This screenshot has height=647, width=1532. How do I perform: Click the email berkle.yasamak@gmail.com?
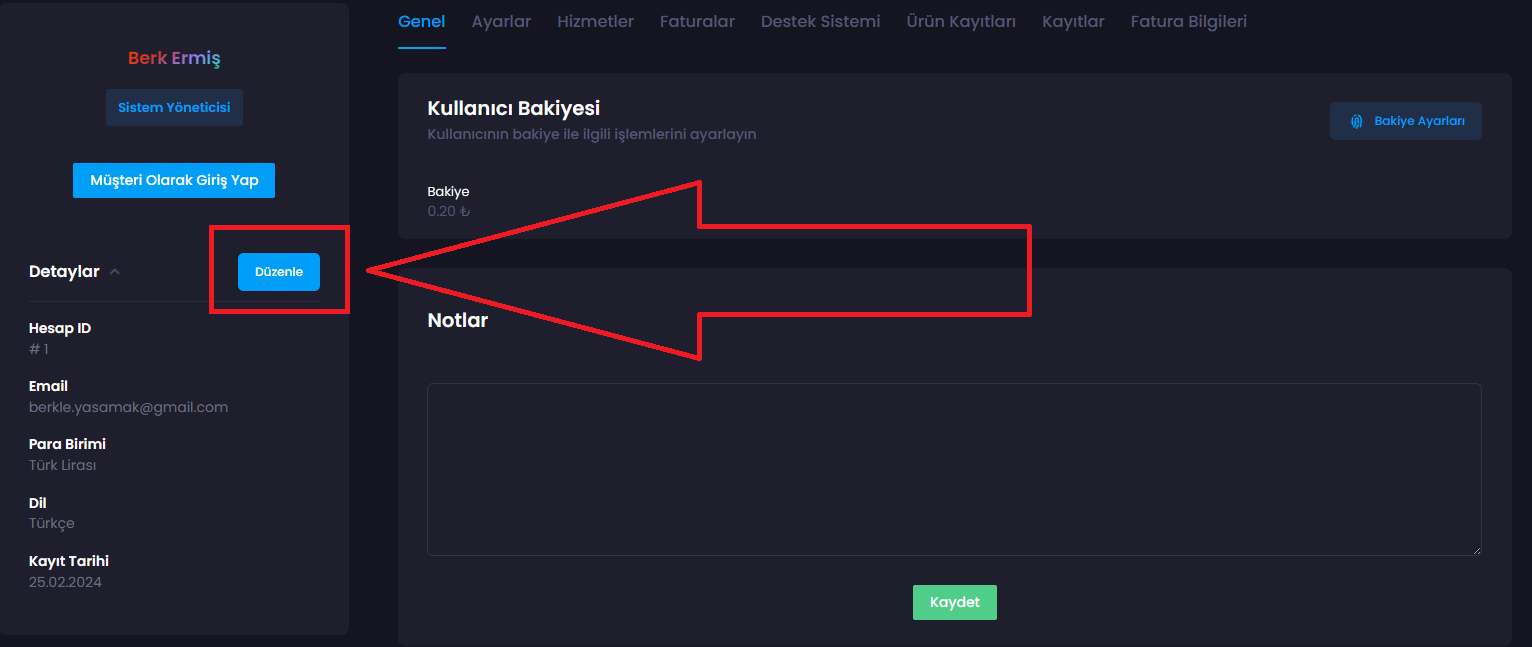tap(128, 407)
